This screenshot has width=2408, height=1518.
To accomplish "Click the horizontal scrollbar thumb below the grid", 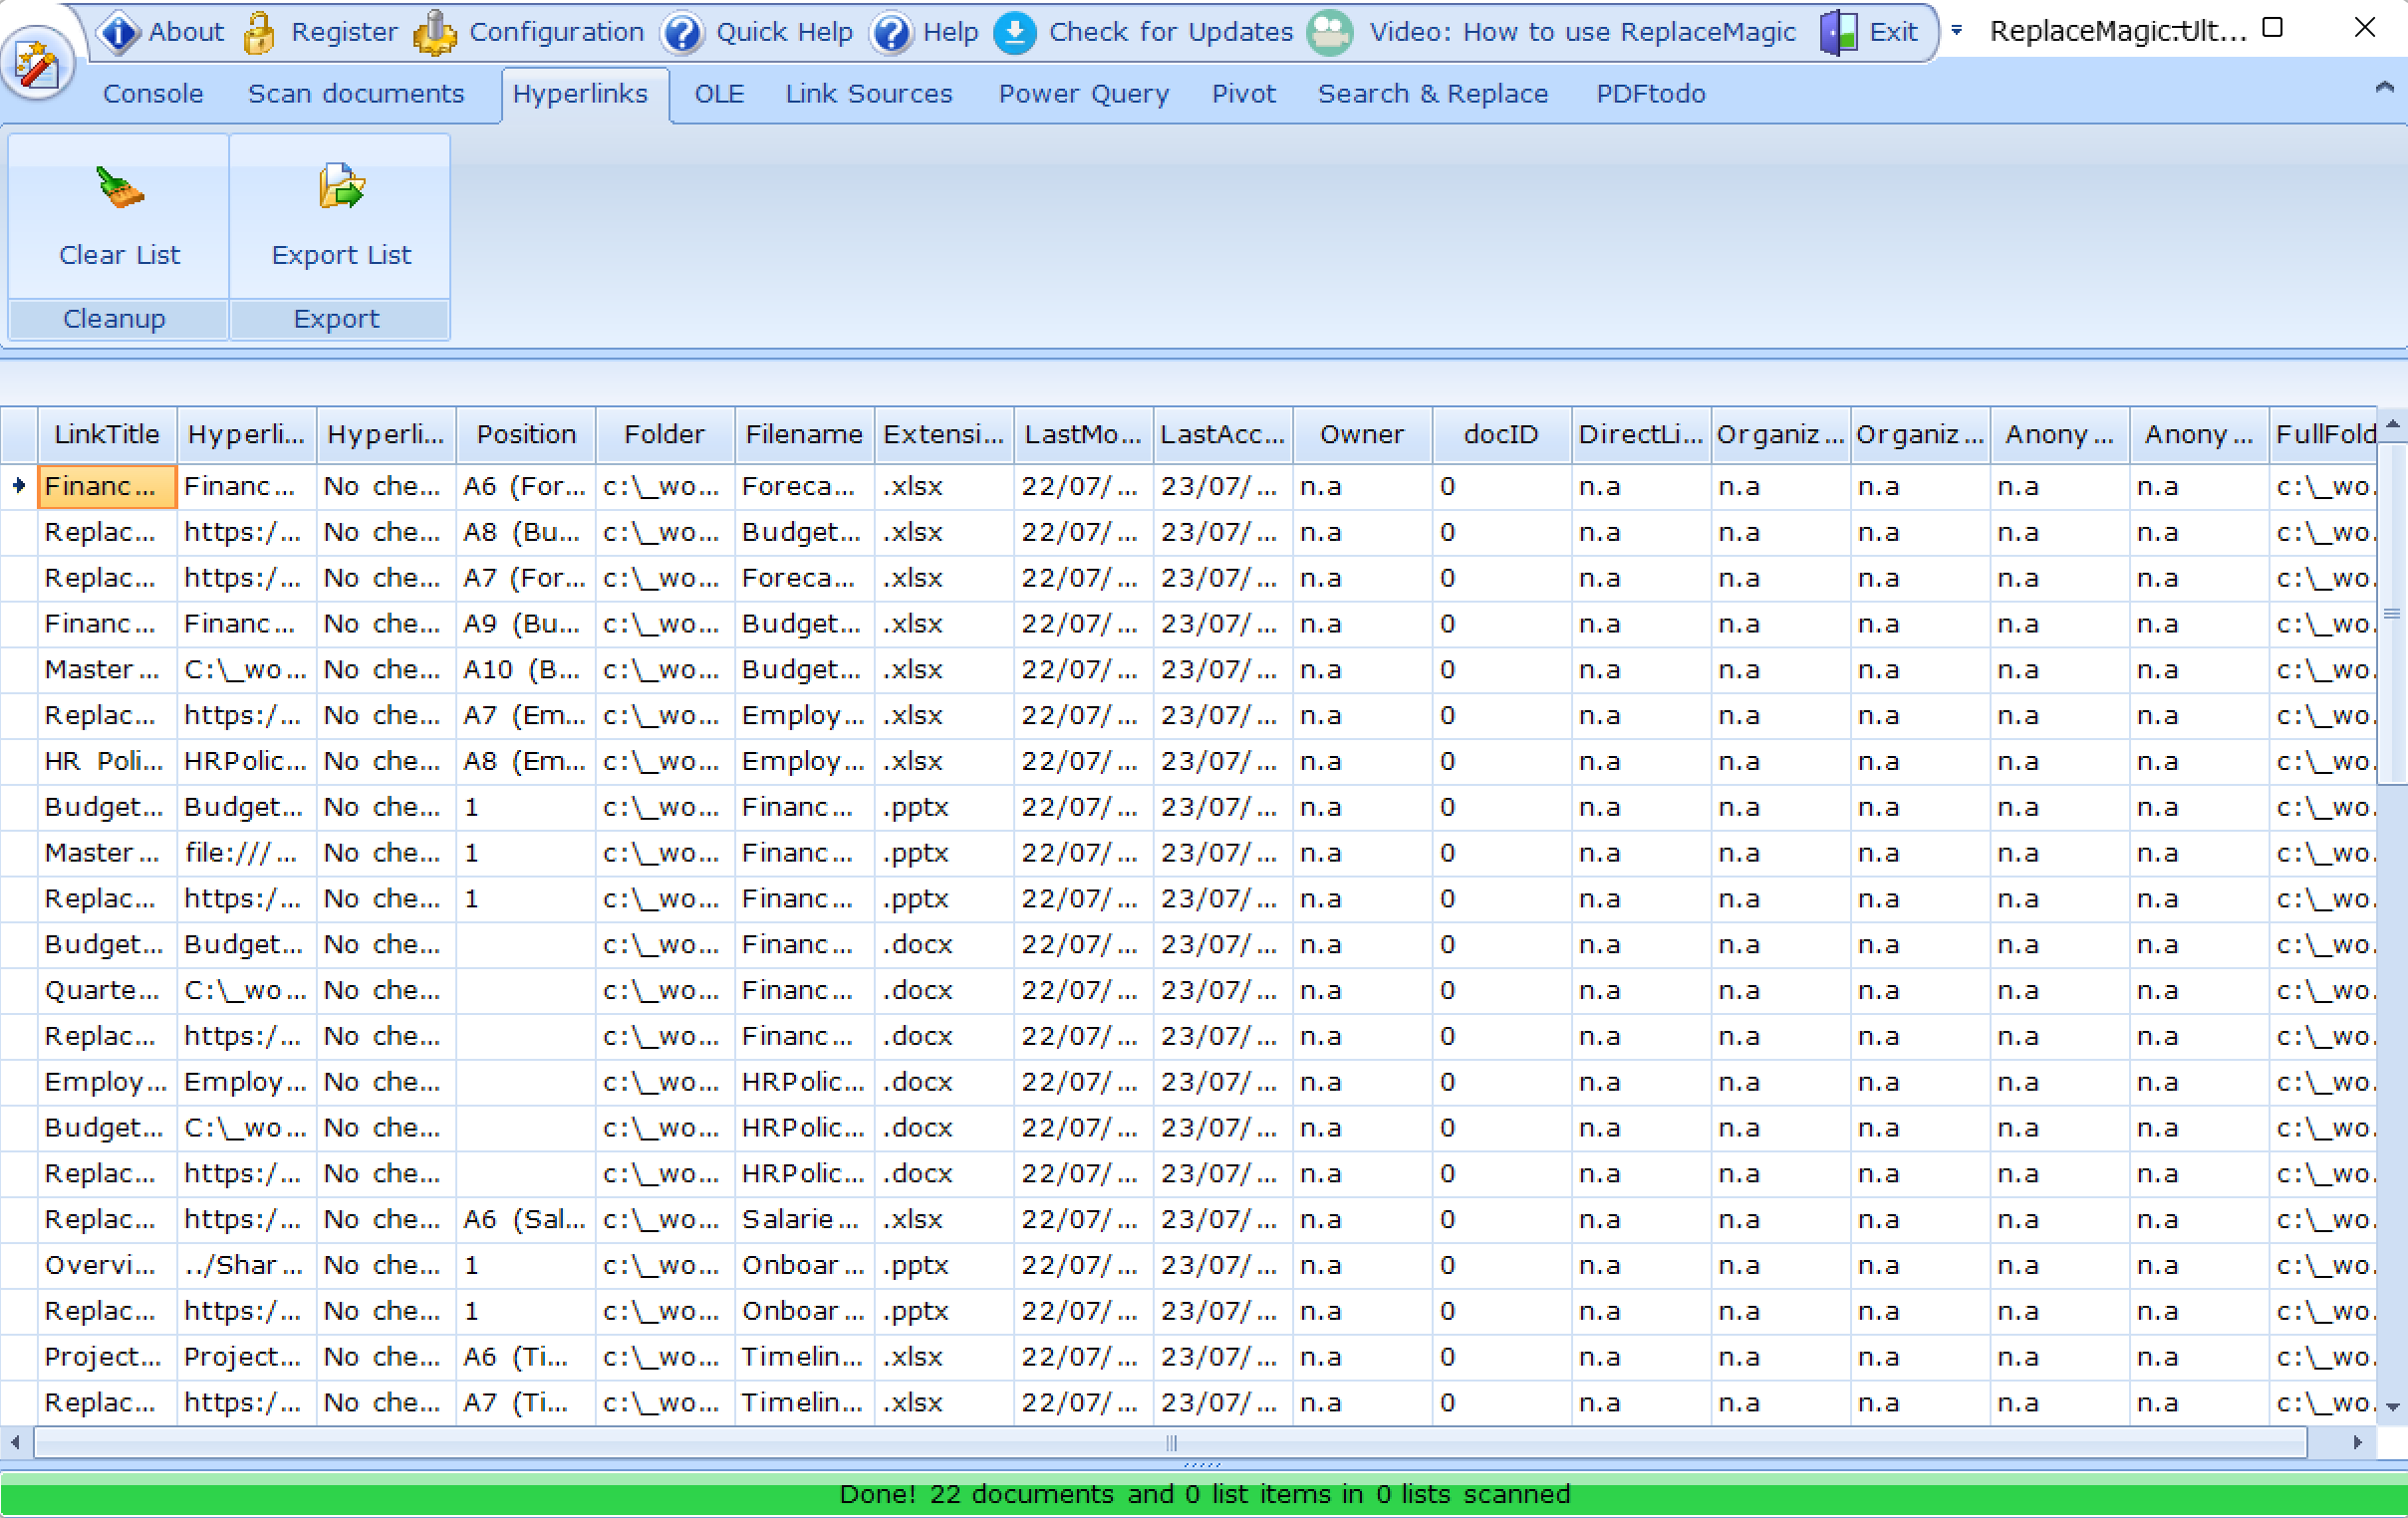I will click(1170, 1443).
